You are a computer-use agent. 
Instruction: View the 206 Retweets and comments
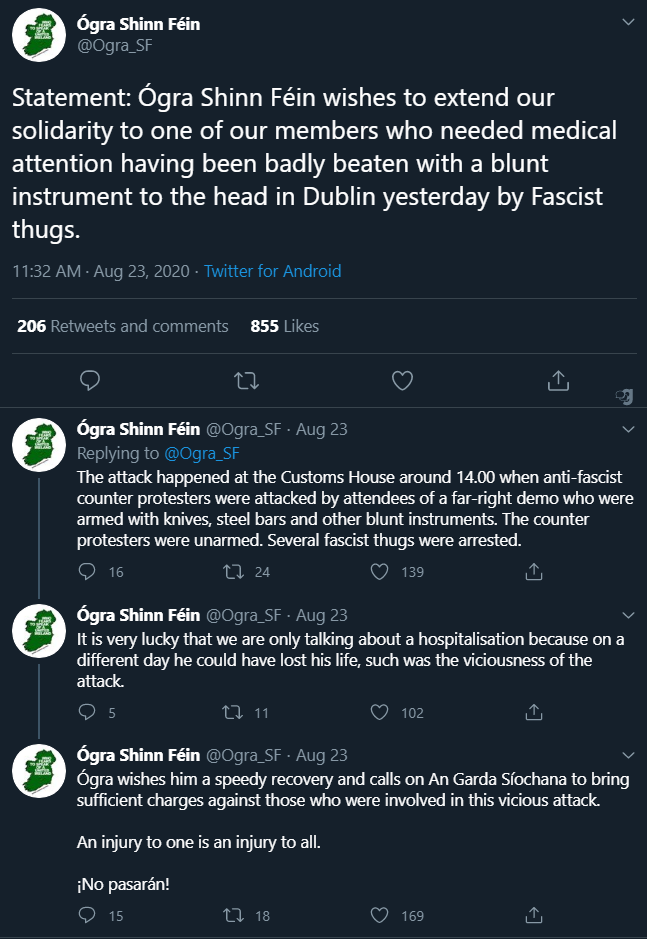pyautogui.click(x=123, y=326)
